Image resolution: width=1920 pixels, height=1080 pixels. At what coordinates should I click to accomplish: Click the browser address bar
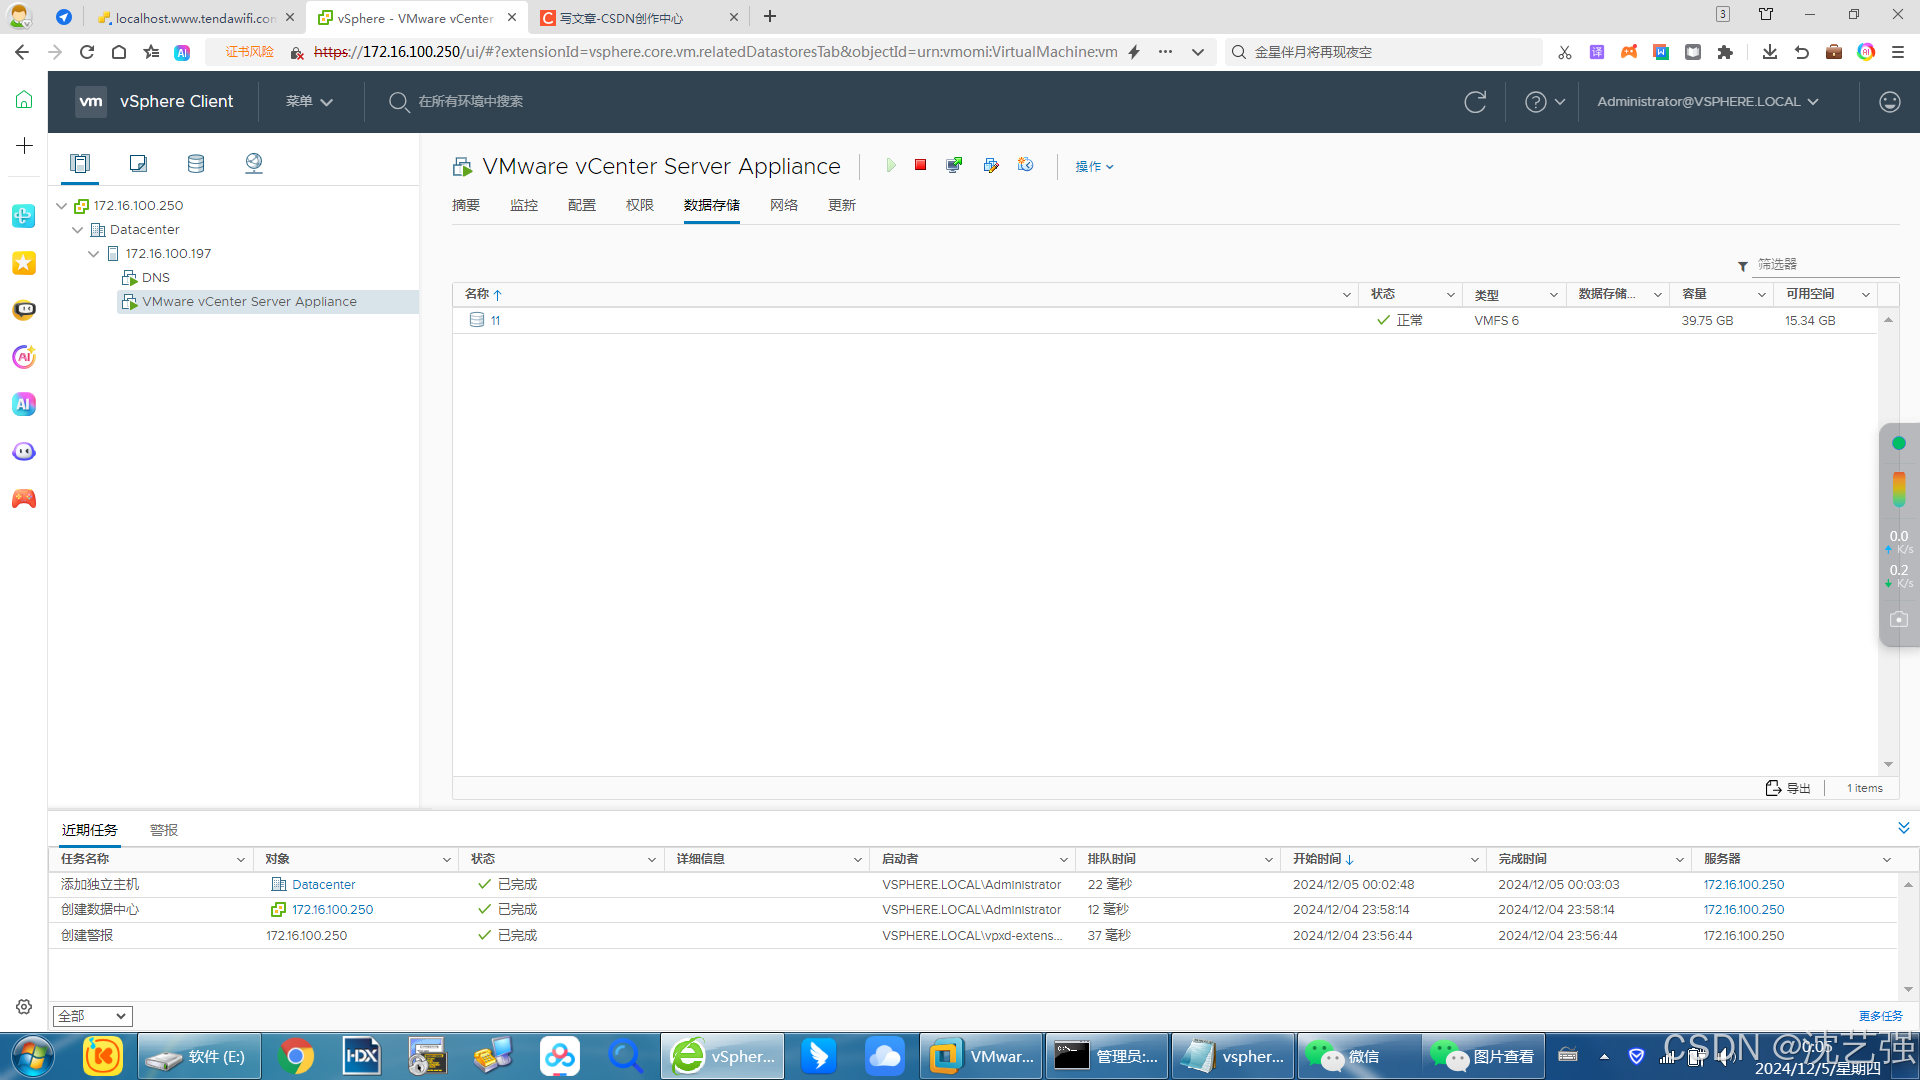tap(715, 52)
